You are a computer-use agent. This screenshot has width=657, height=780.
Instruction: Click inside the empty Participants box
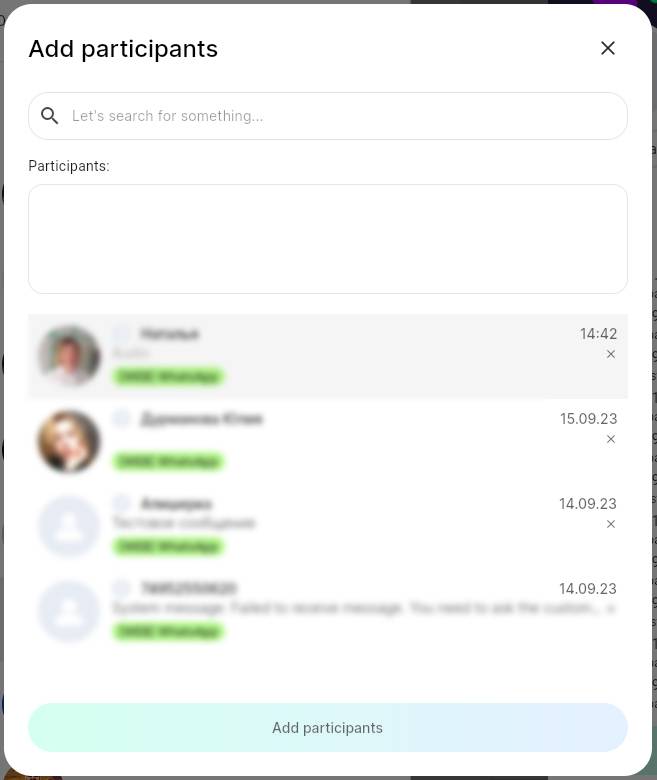(328, 239)
